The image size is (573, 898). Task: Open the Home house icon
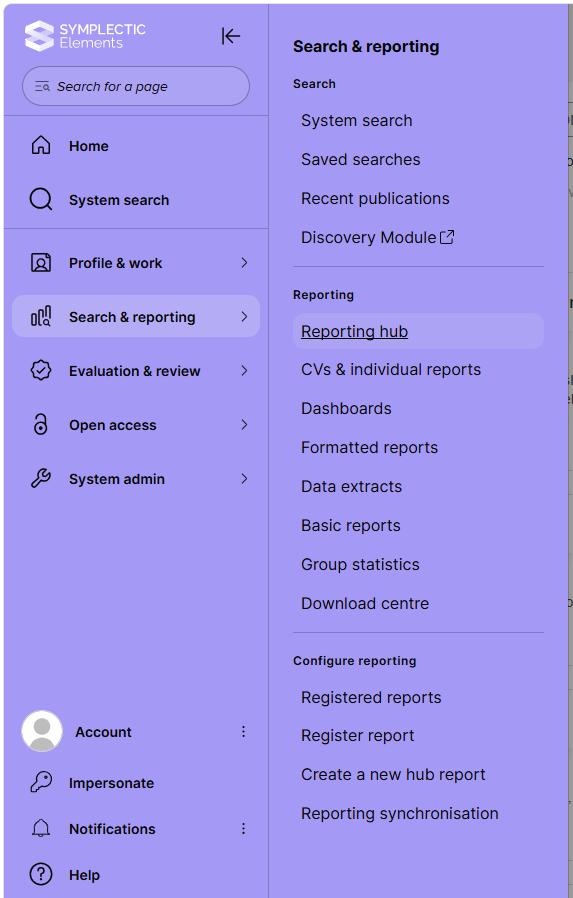click(x=41, y=145)
